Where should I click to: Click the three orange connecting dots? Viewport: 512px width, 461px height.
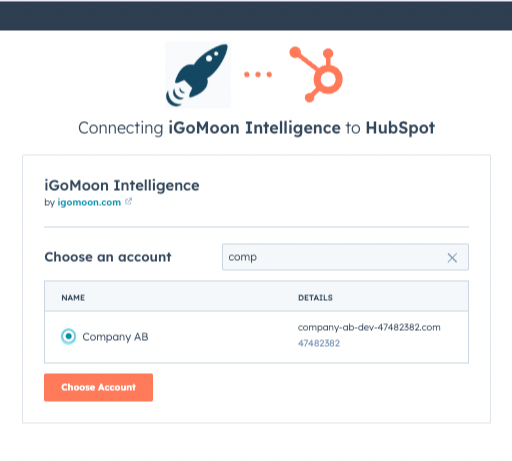click(258, 74)
